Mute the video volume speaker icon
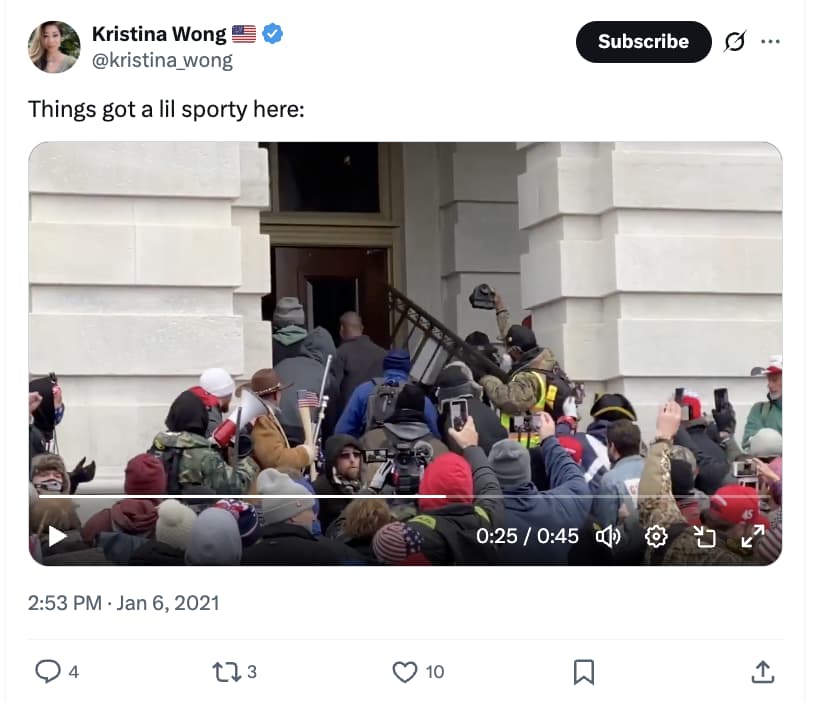This screenshot has height=702, width=834. point(608,536)
